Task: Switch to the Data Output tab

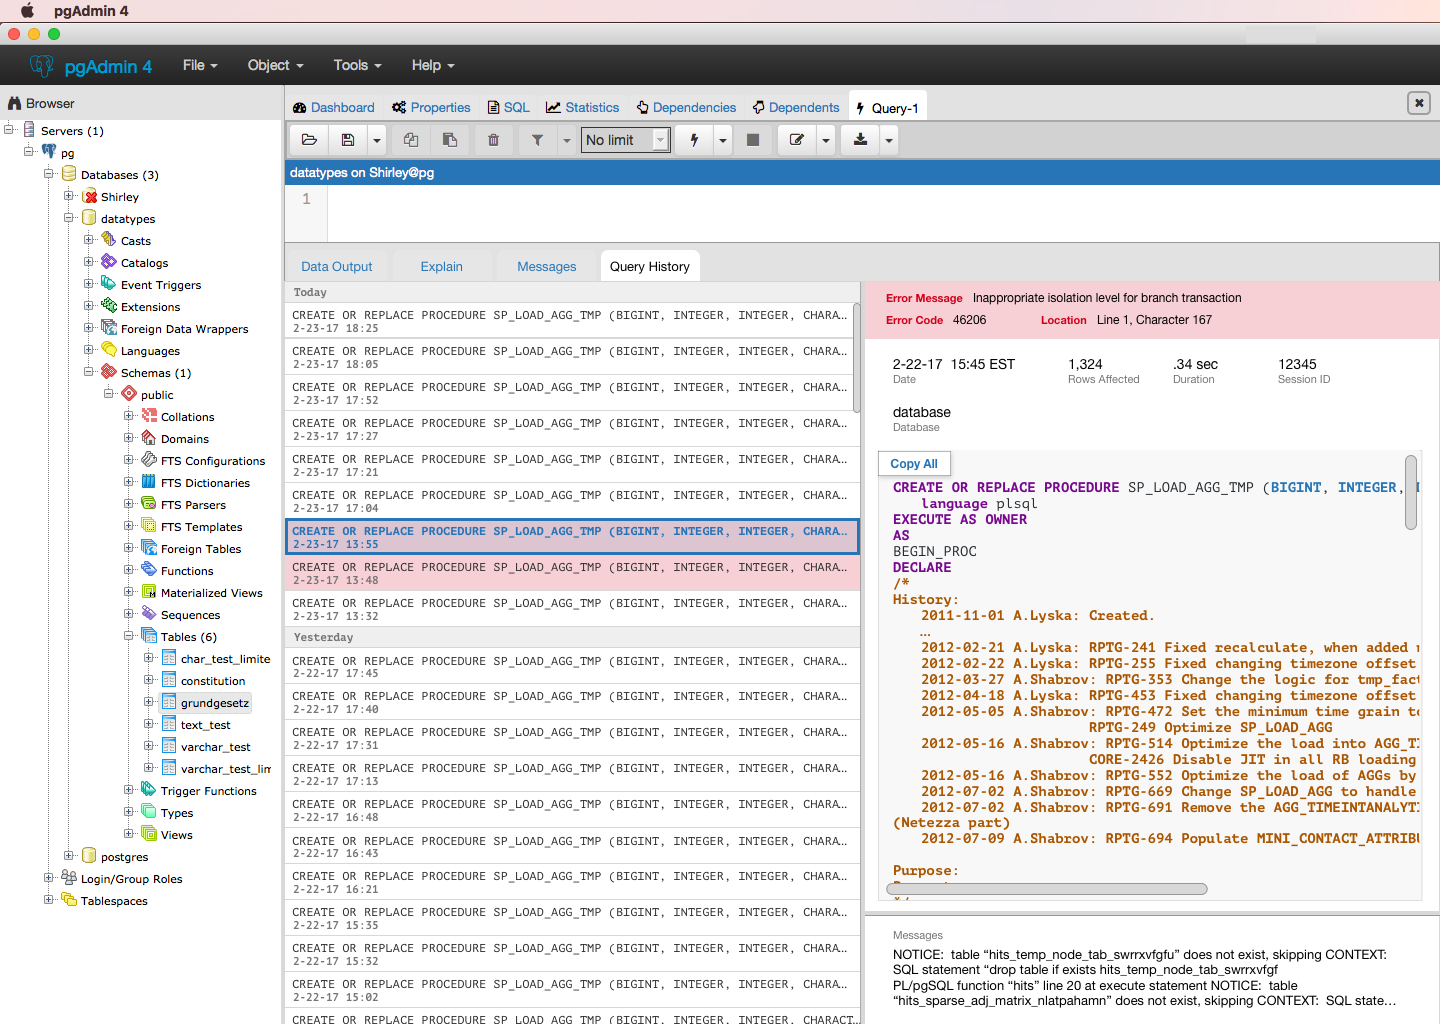Action: [336, 266]
